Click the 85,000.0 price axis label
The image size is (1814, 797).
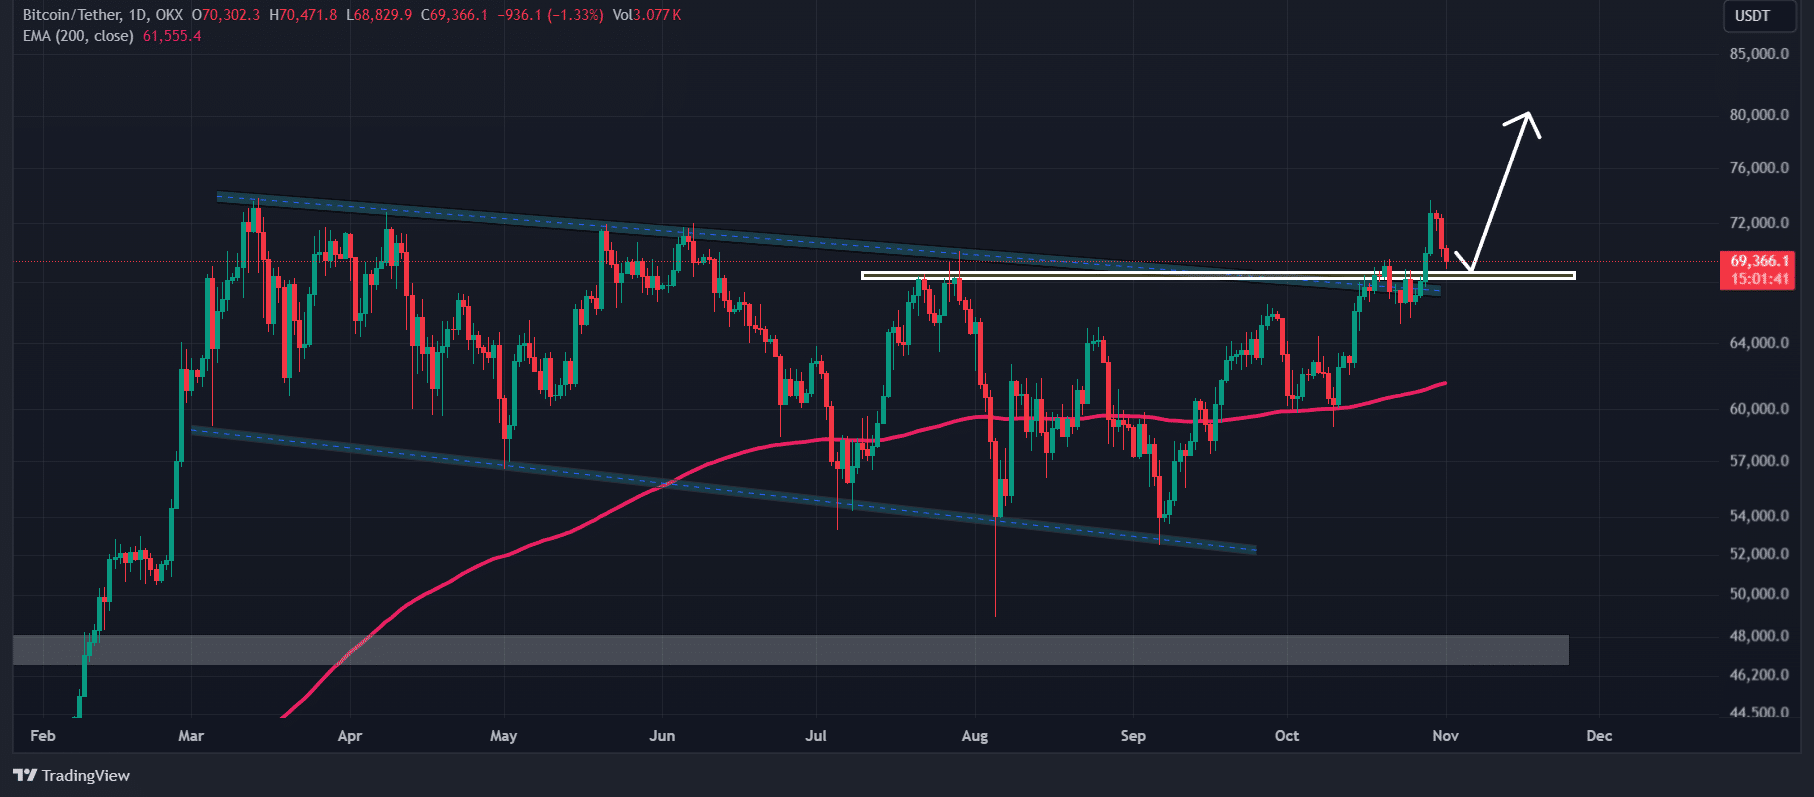click(1759, 54)
